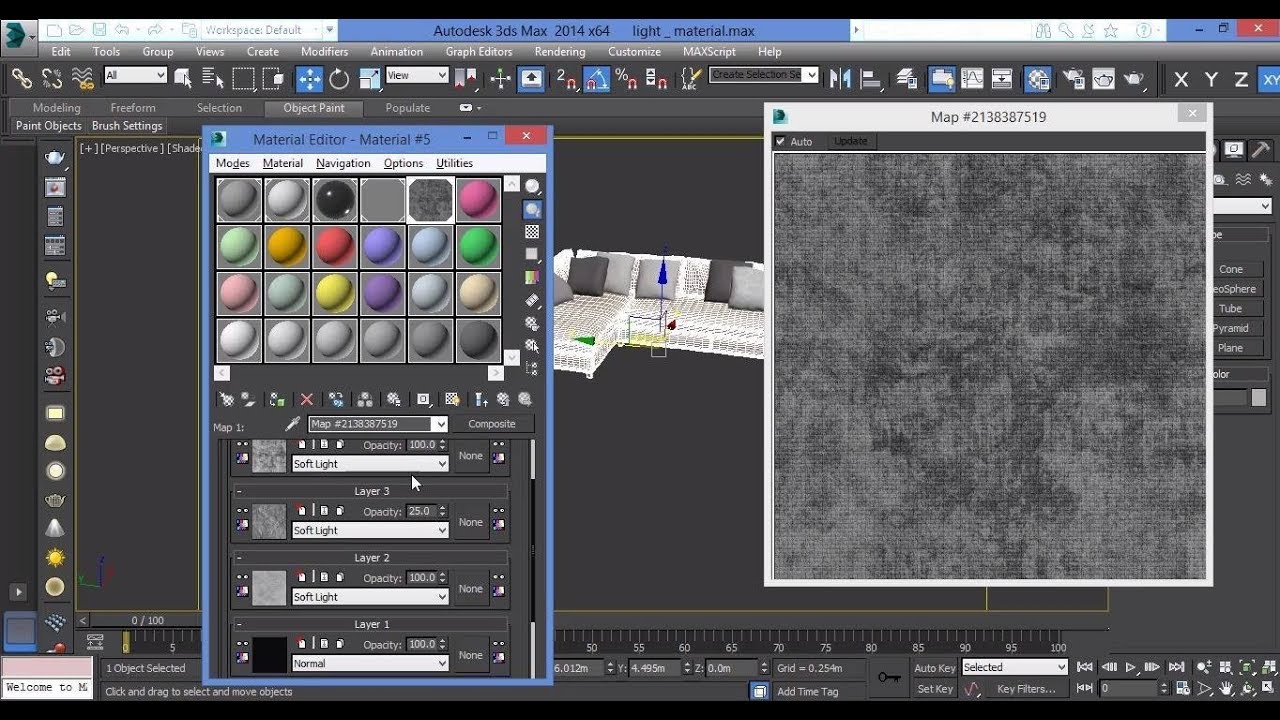Open the Select by Name list icon
The image size is (1280, 720).
pyautogui.click(x=213, y=78)
